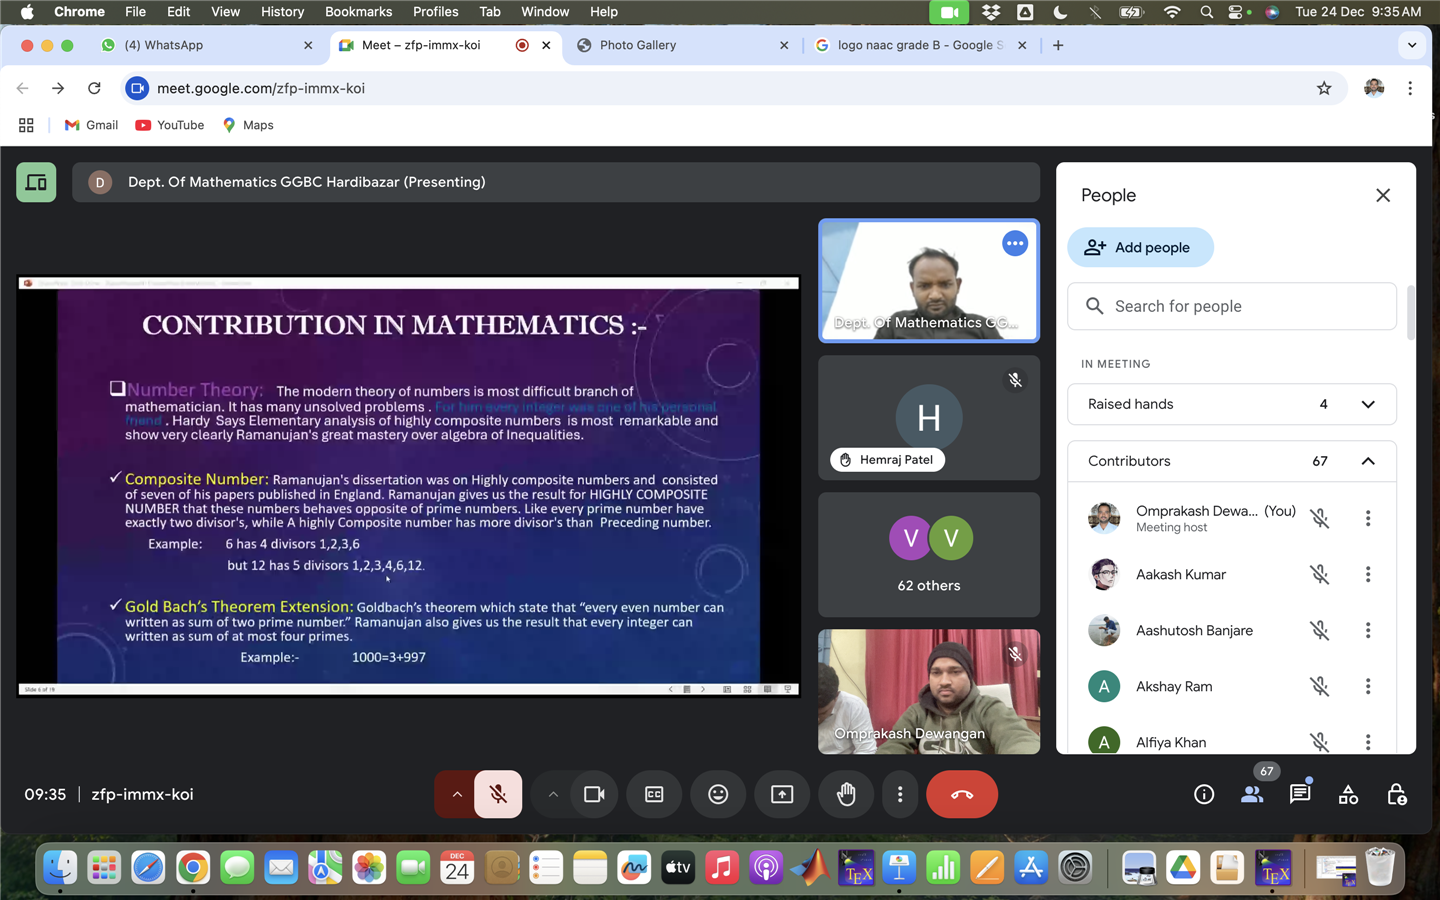Click the people panel scrollbar
The height and width of the screenshot is (900, 1440).
click(1410, 312)
